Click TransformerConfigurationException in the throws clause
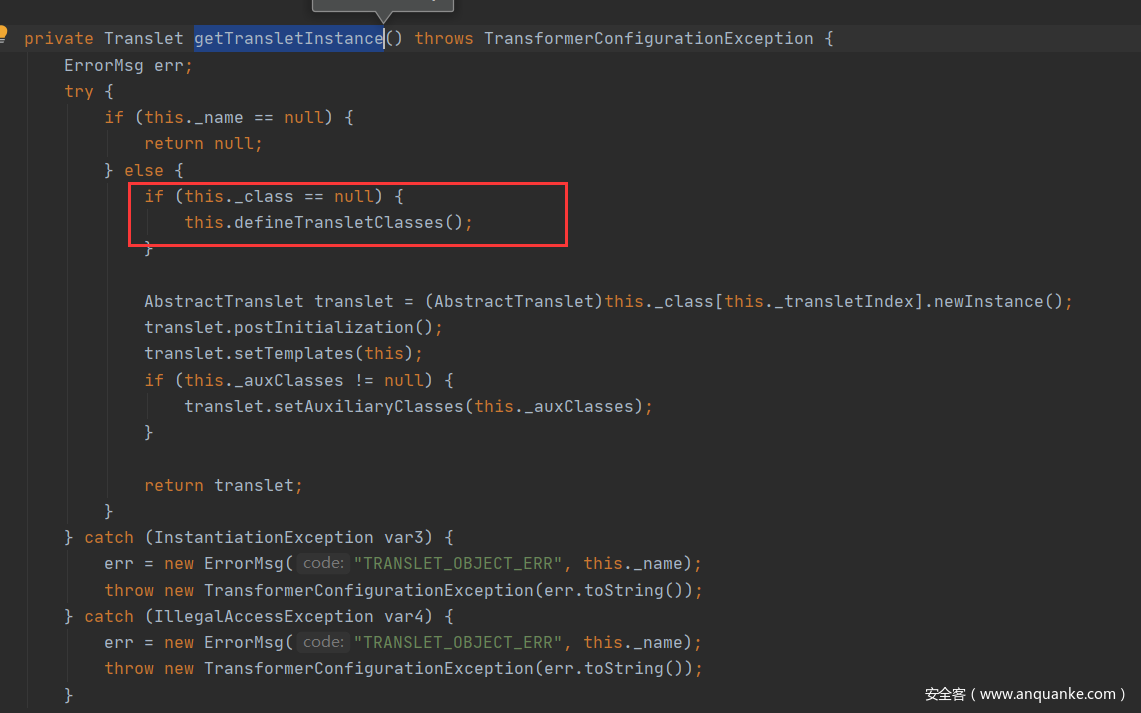1141x713 pixels. pyautogui.click(x=649, y=39)
